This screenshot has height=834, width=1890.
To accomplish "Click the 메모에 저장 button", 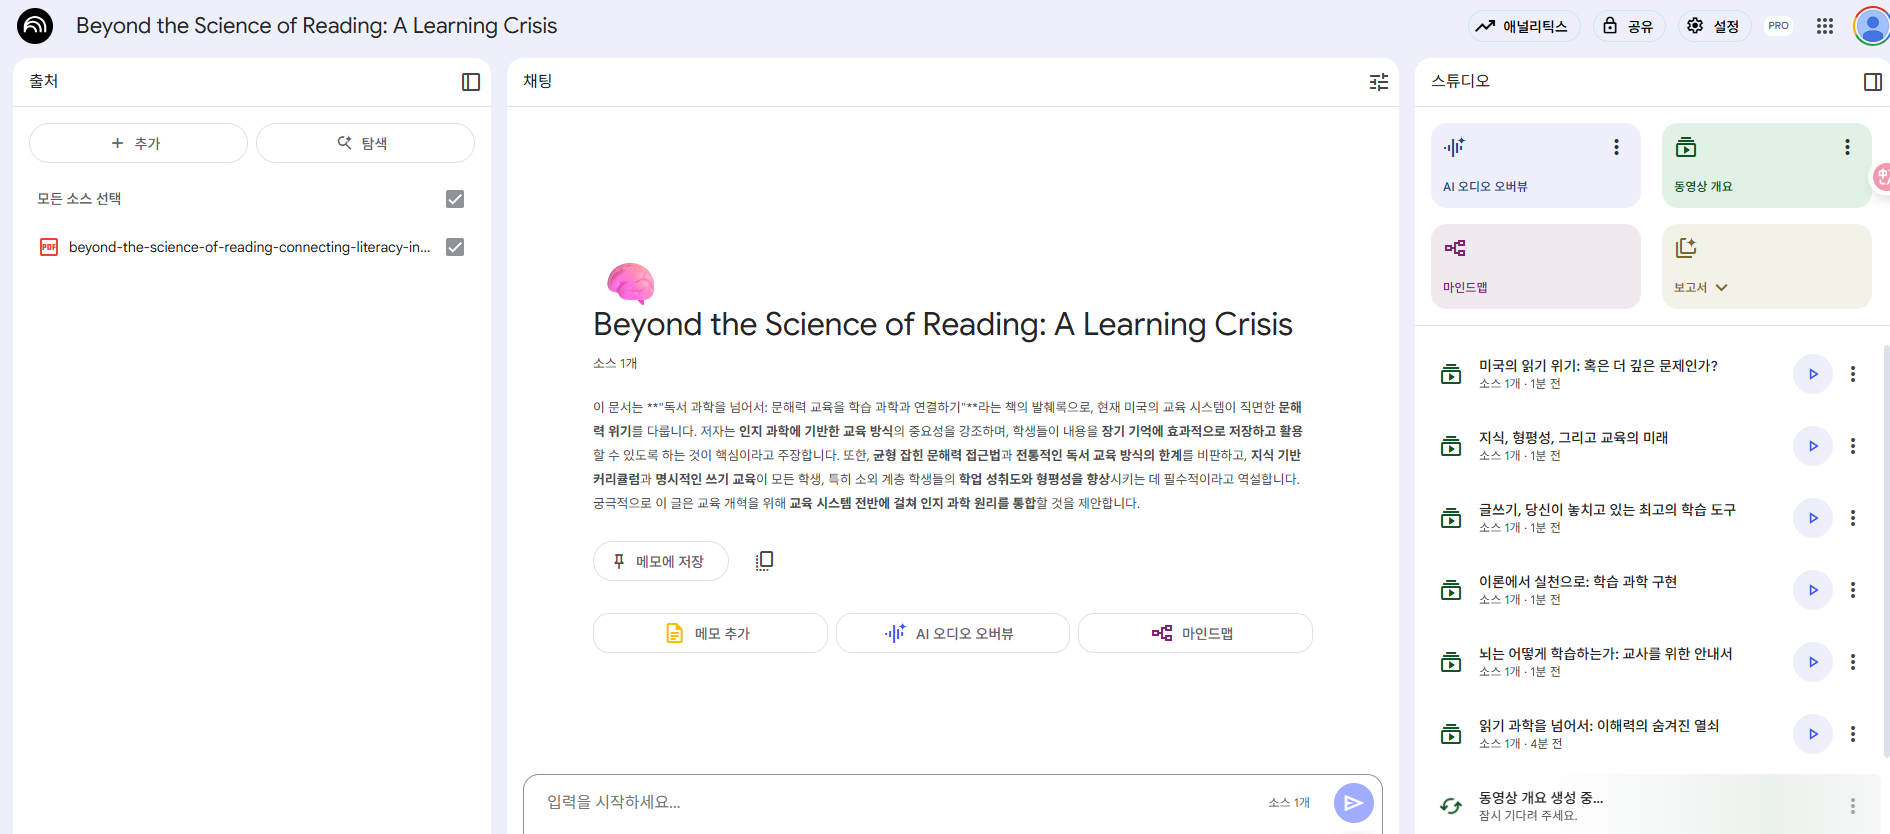I will [x=660, y=561].
